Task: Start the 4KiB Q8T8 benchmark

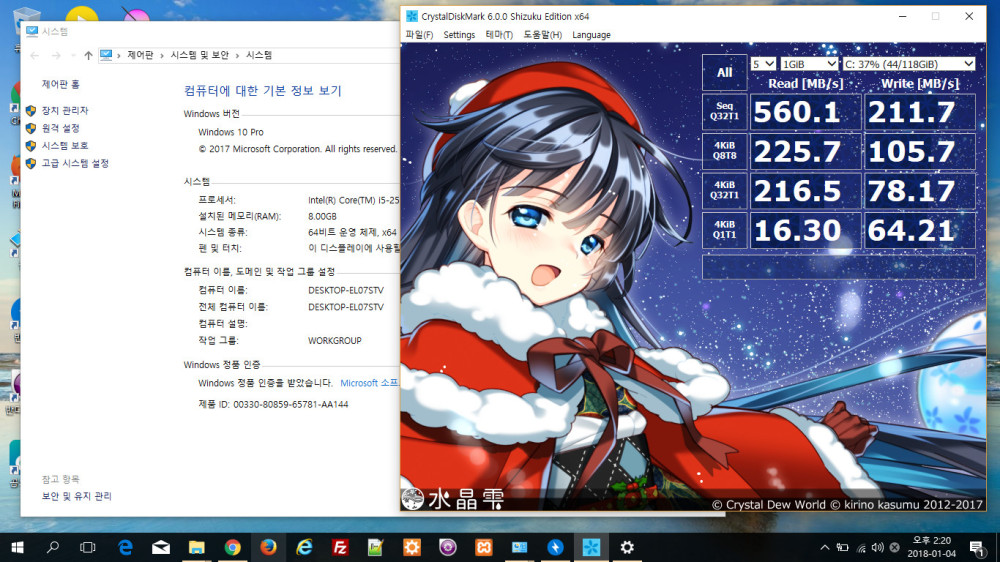Action: tap(724, 151)
